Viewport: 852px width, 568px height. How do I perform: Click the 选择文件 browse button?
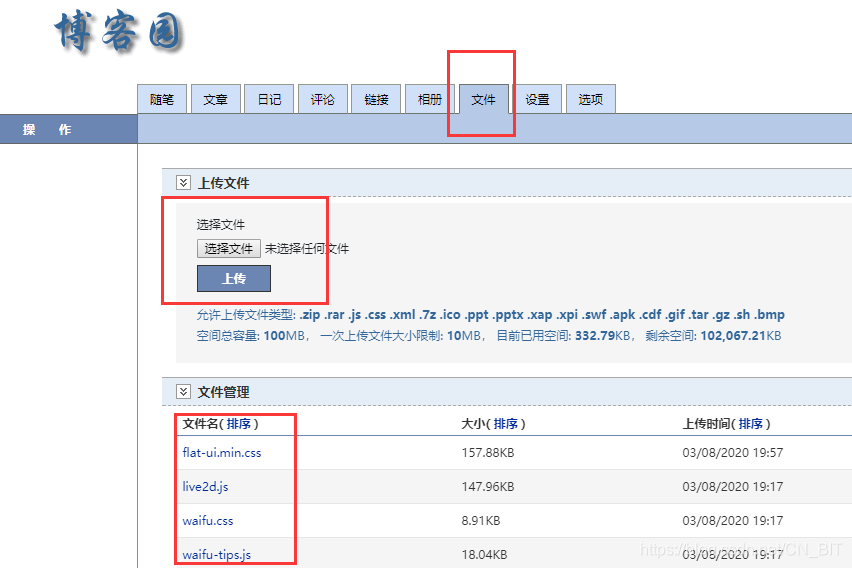tap(229, 248)
